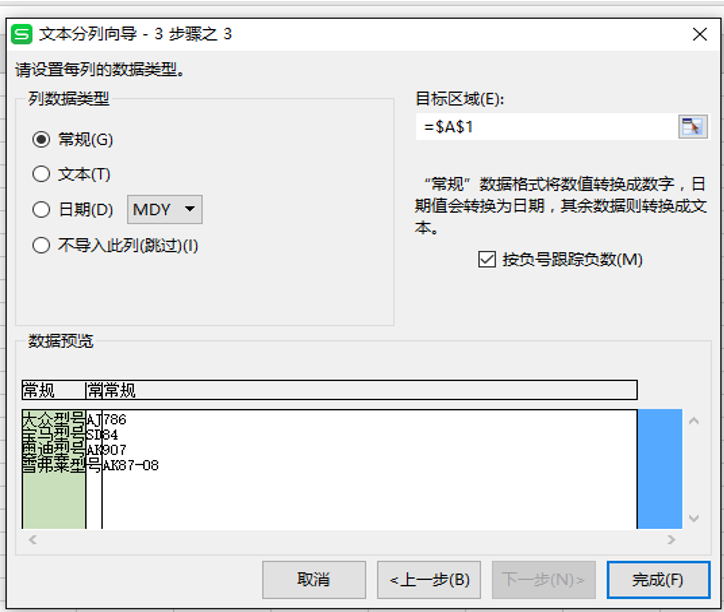Select the 文本(T) radio option

tap(41, 174)
